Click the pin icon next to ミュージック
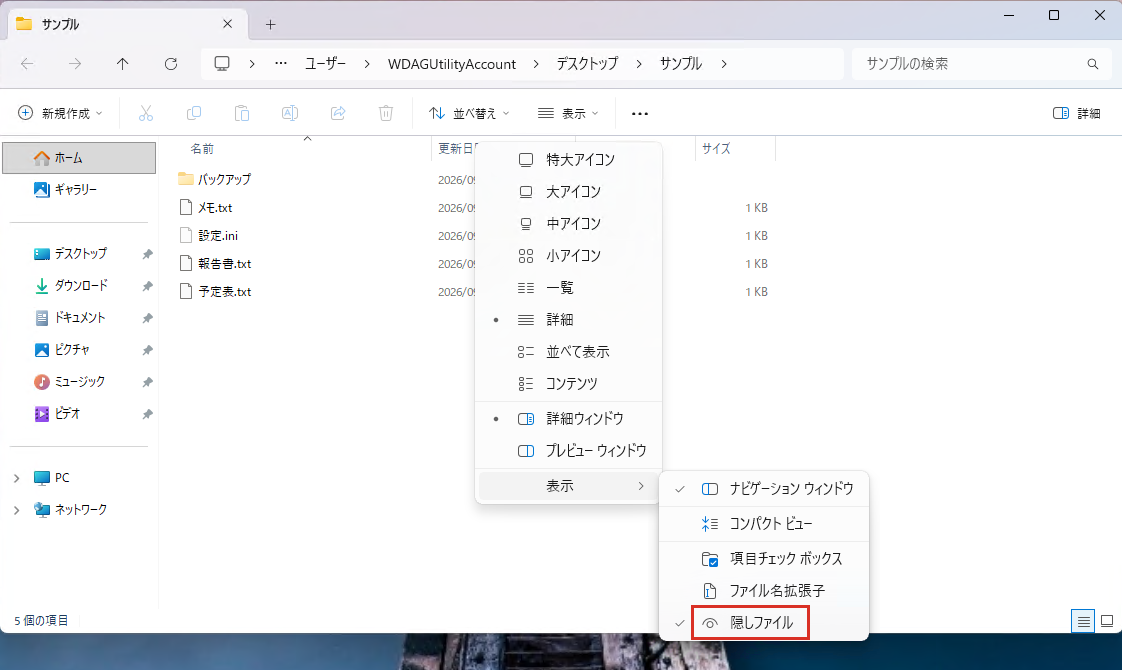The image size is (1122, 670). tap(147, 382)
